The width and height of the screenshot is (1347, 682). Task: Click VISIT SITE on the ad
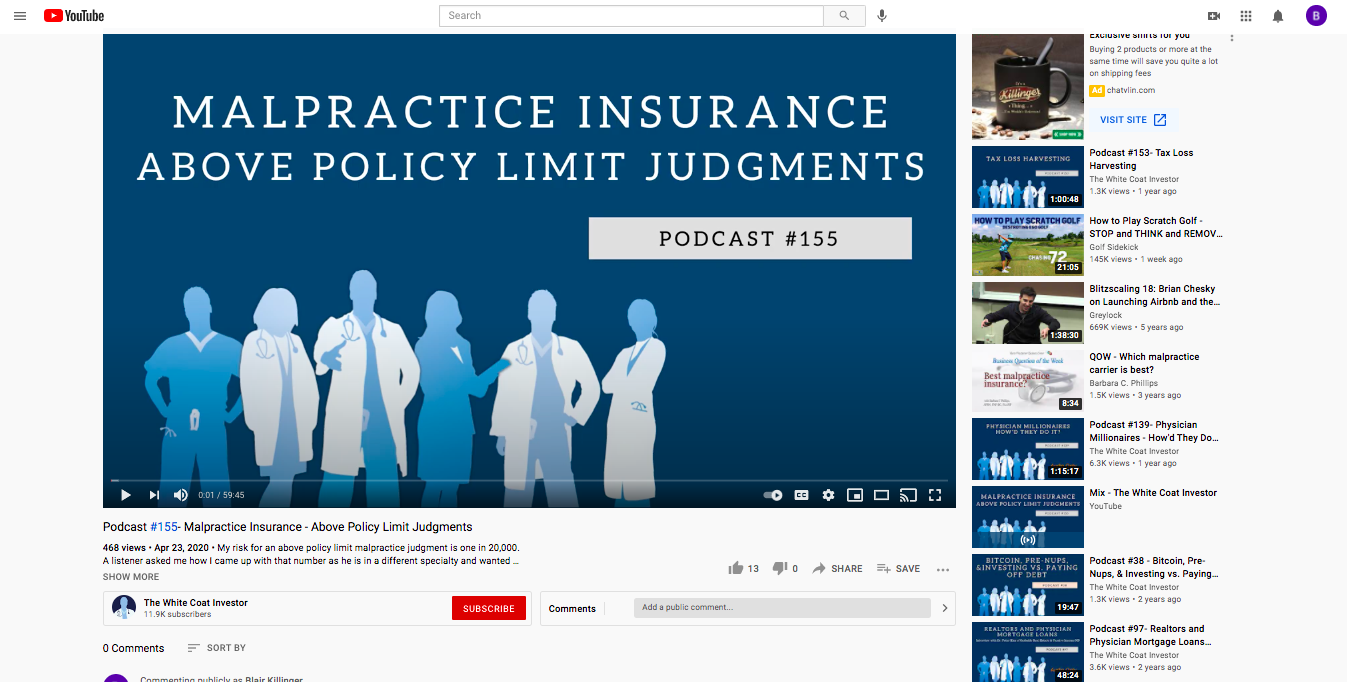pos(1134,120)
